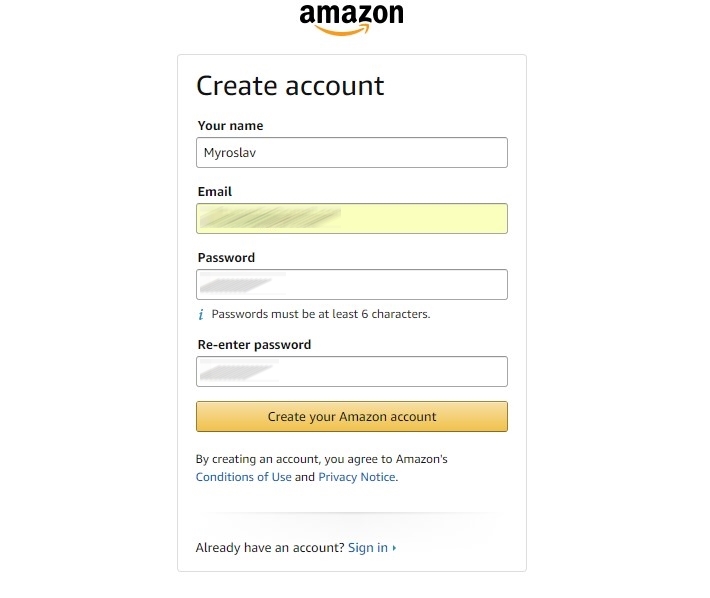This screenshot has width=710, height=598.
Task: Open the Privacy Notice link
Action: click(x=357, y=477)
